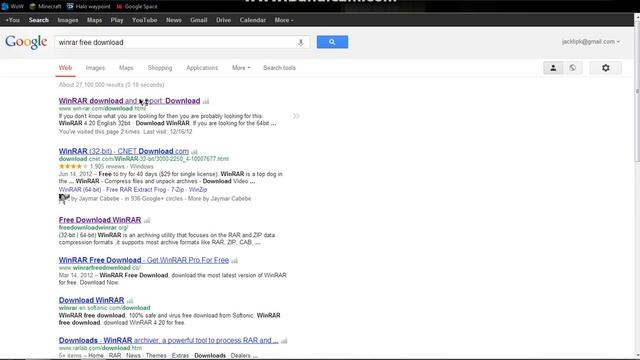
Task: Click the www.winrarfreedownload.co green URL
Action: pyautogui.click(x=100, y=268)
